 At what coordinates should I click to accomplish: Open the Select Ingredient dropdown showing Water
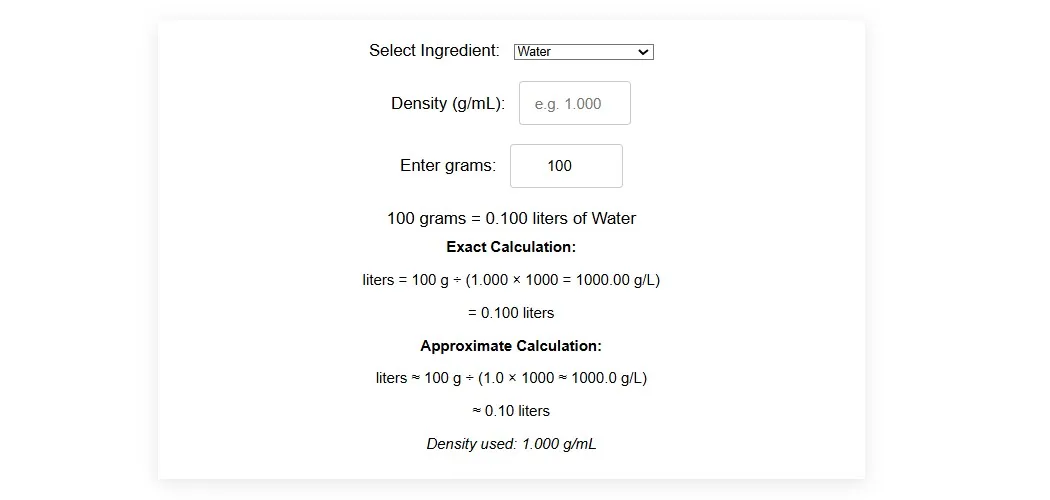click(x=583, y=52)
